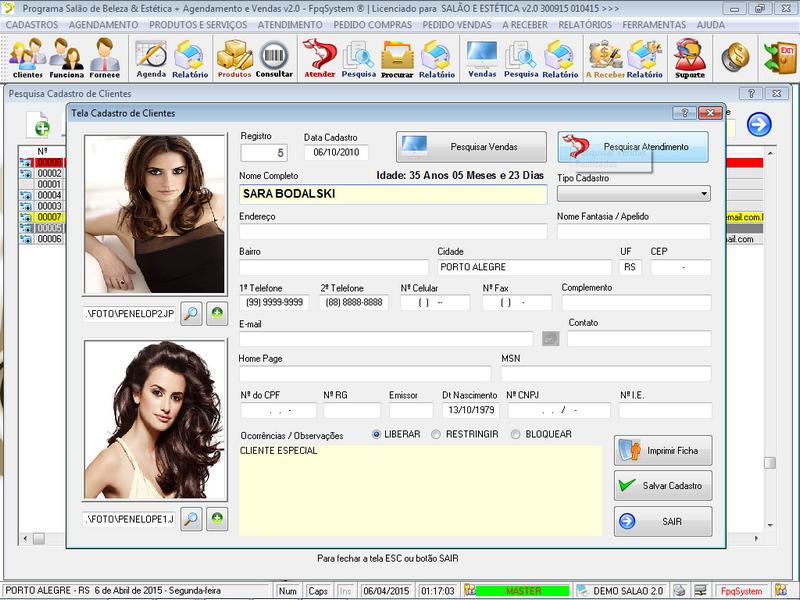
Task: Click the Pesquisar Atendimento button
Action: pos(633,147)
